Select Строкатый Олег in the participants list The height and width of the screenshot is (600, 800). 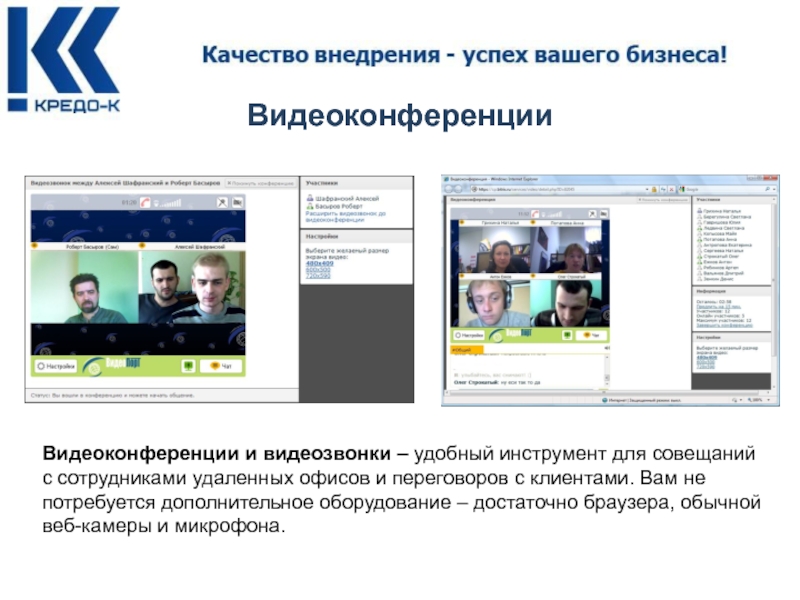tap(717, 257)
